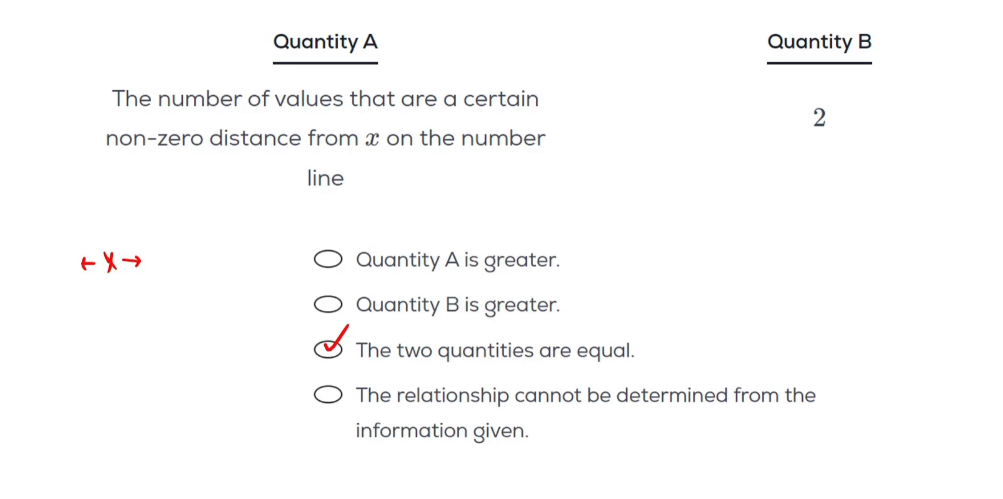Choose the "Quantity B is greater" radio circle

tap(328, 305)
